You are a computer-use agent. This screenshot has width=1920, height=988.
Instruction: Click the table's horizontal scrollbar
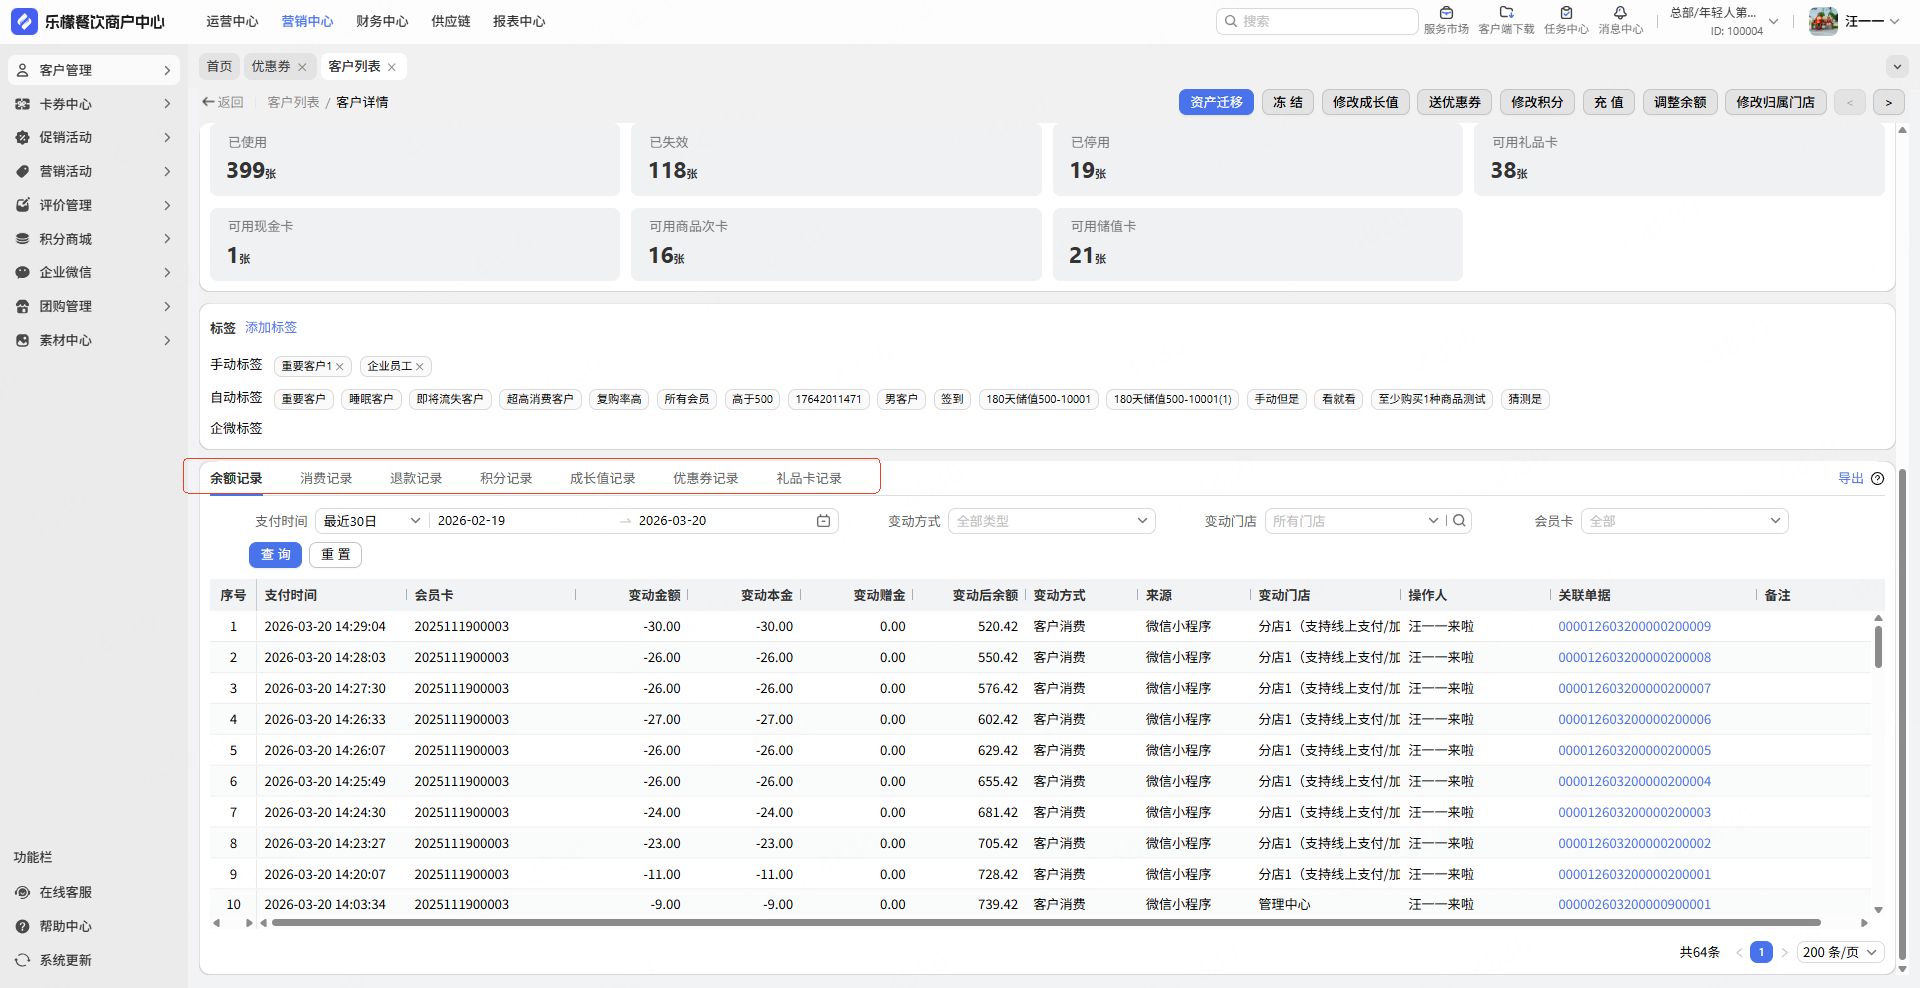[1045, 923]
